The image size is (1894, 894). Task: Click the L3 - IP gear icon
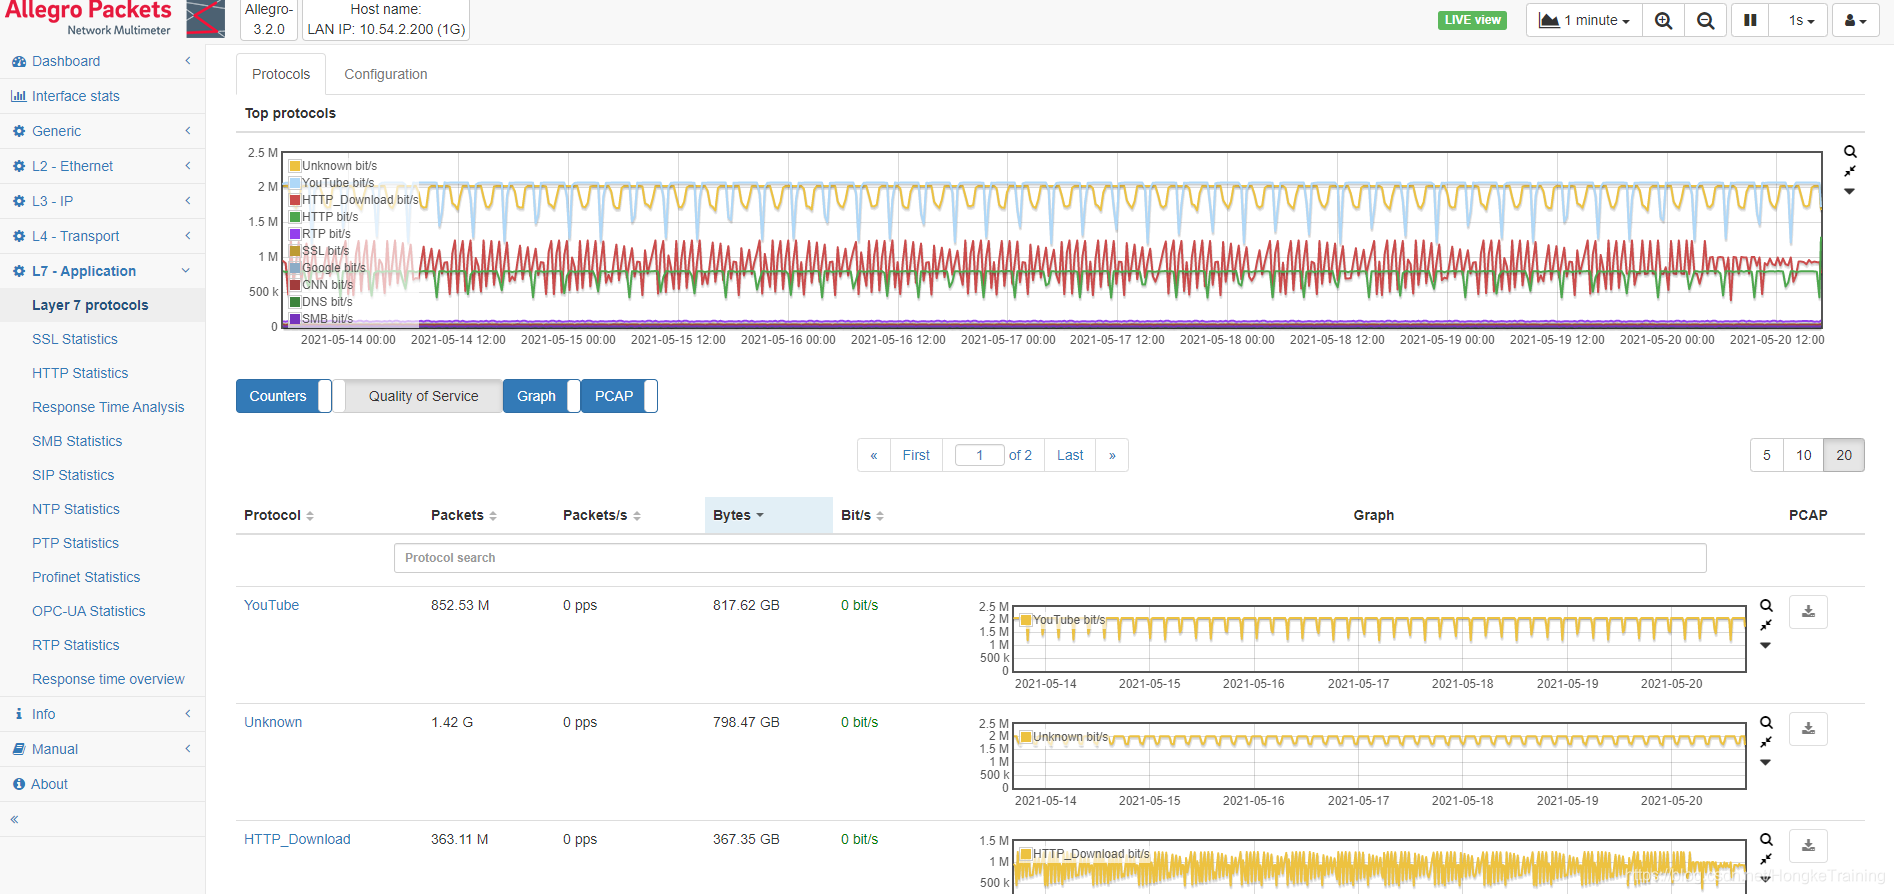pos(19,201)
